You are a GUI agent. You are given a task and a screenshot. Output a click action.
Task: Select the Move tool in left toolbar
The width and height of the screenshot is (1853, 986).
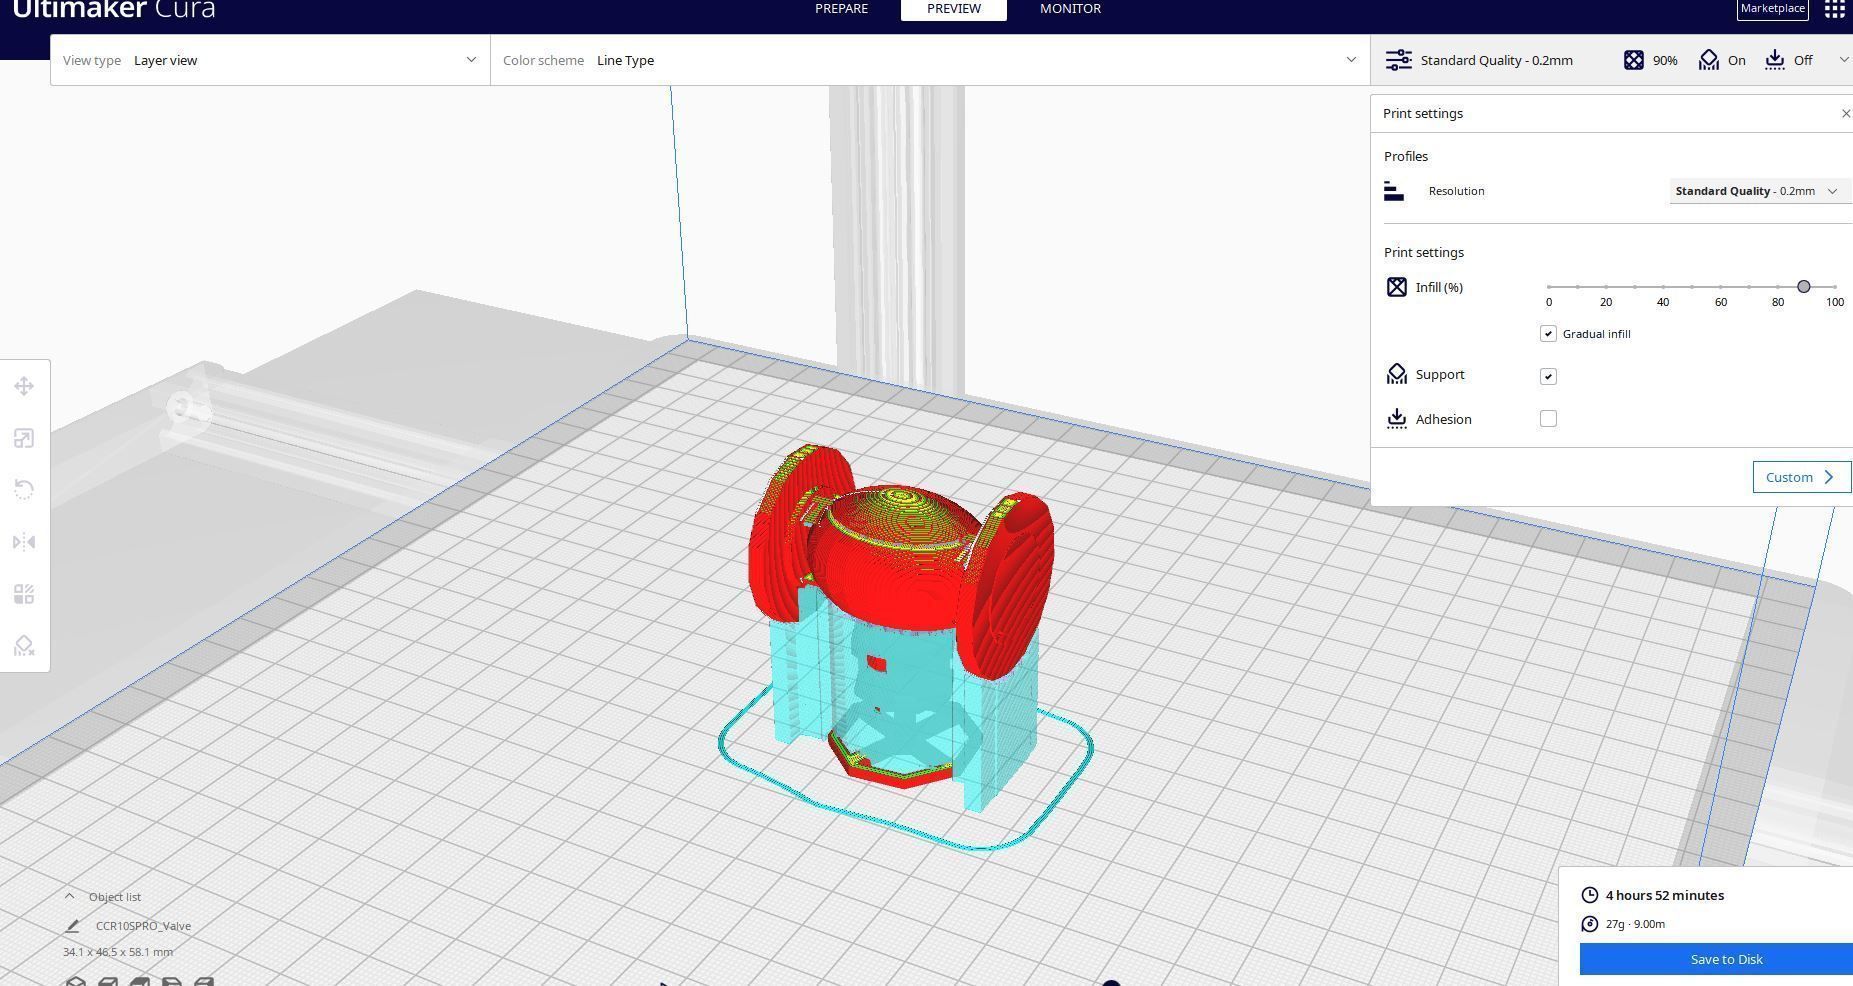[x=24, y=386]
